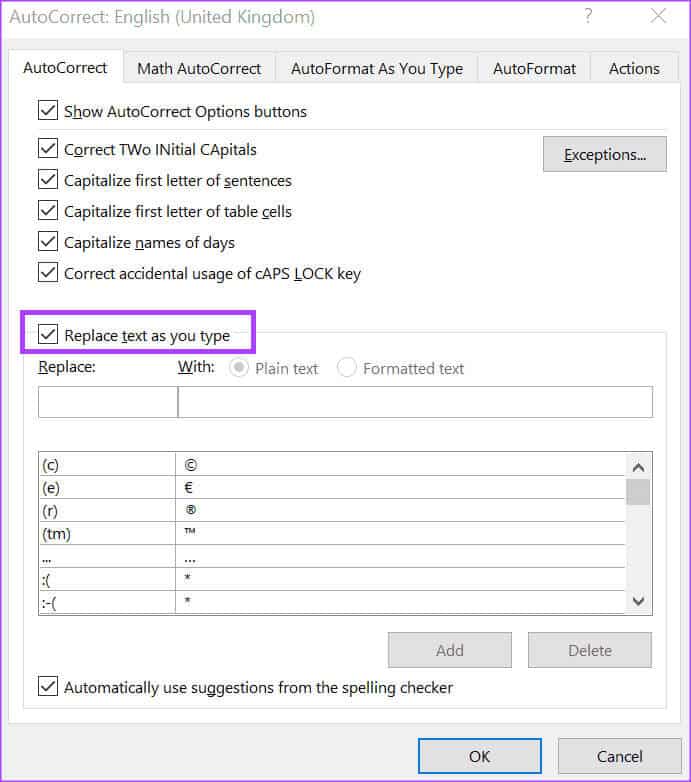Select the Formatted text radio button
691x782 pixels.
(x=347, y=368)
